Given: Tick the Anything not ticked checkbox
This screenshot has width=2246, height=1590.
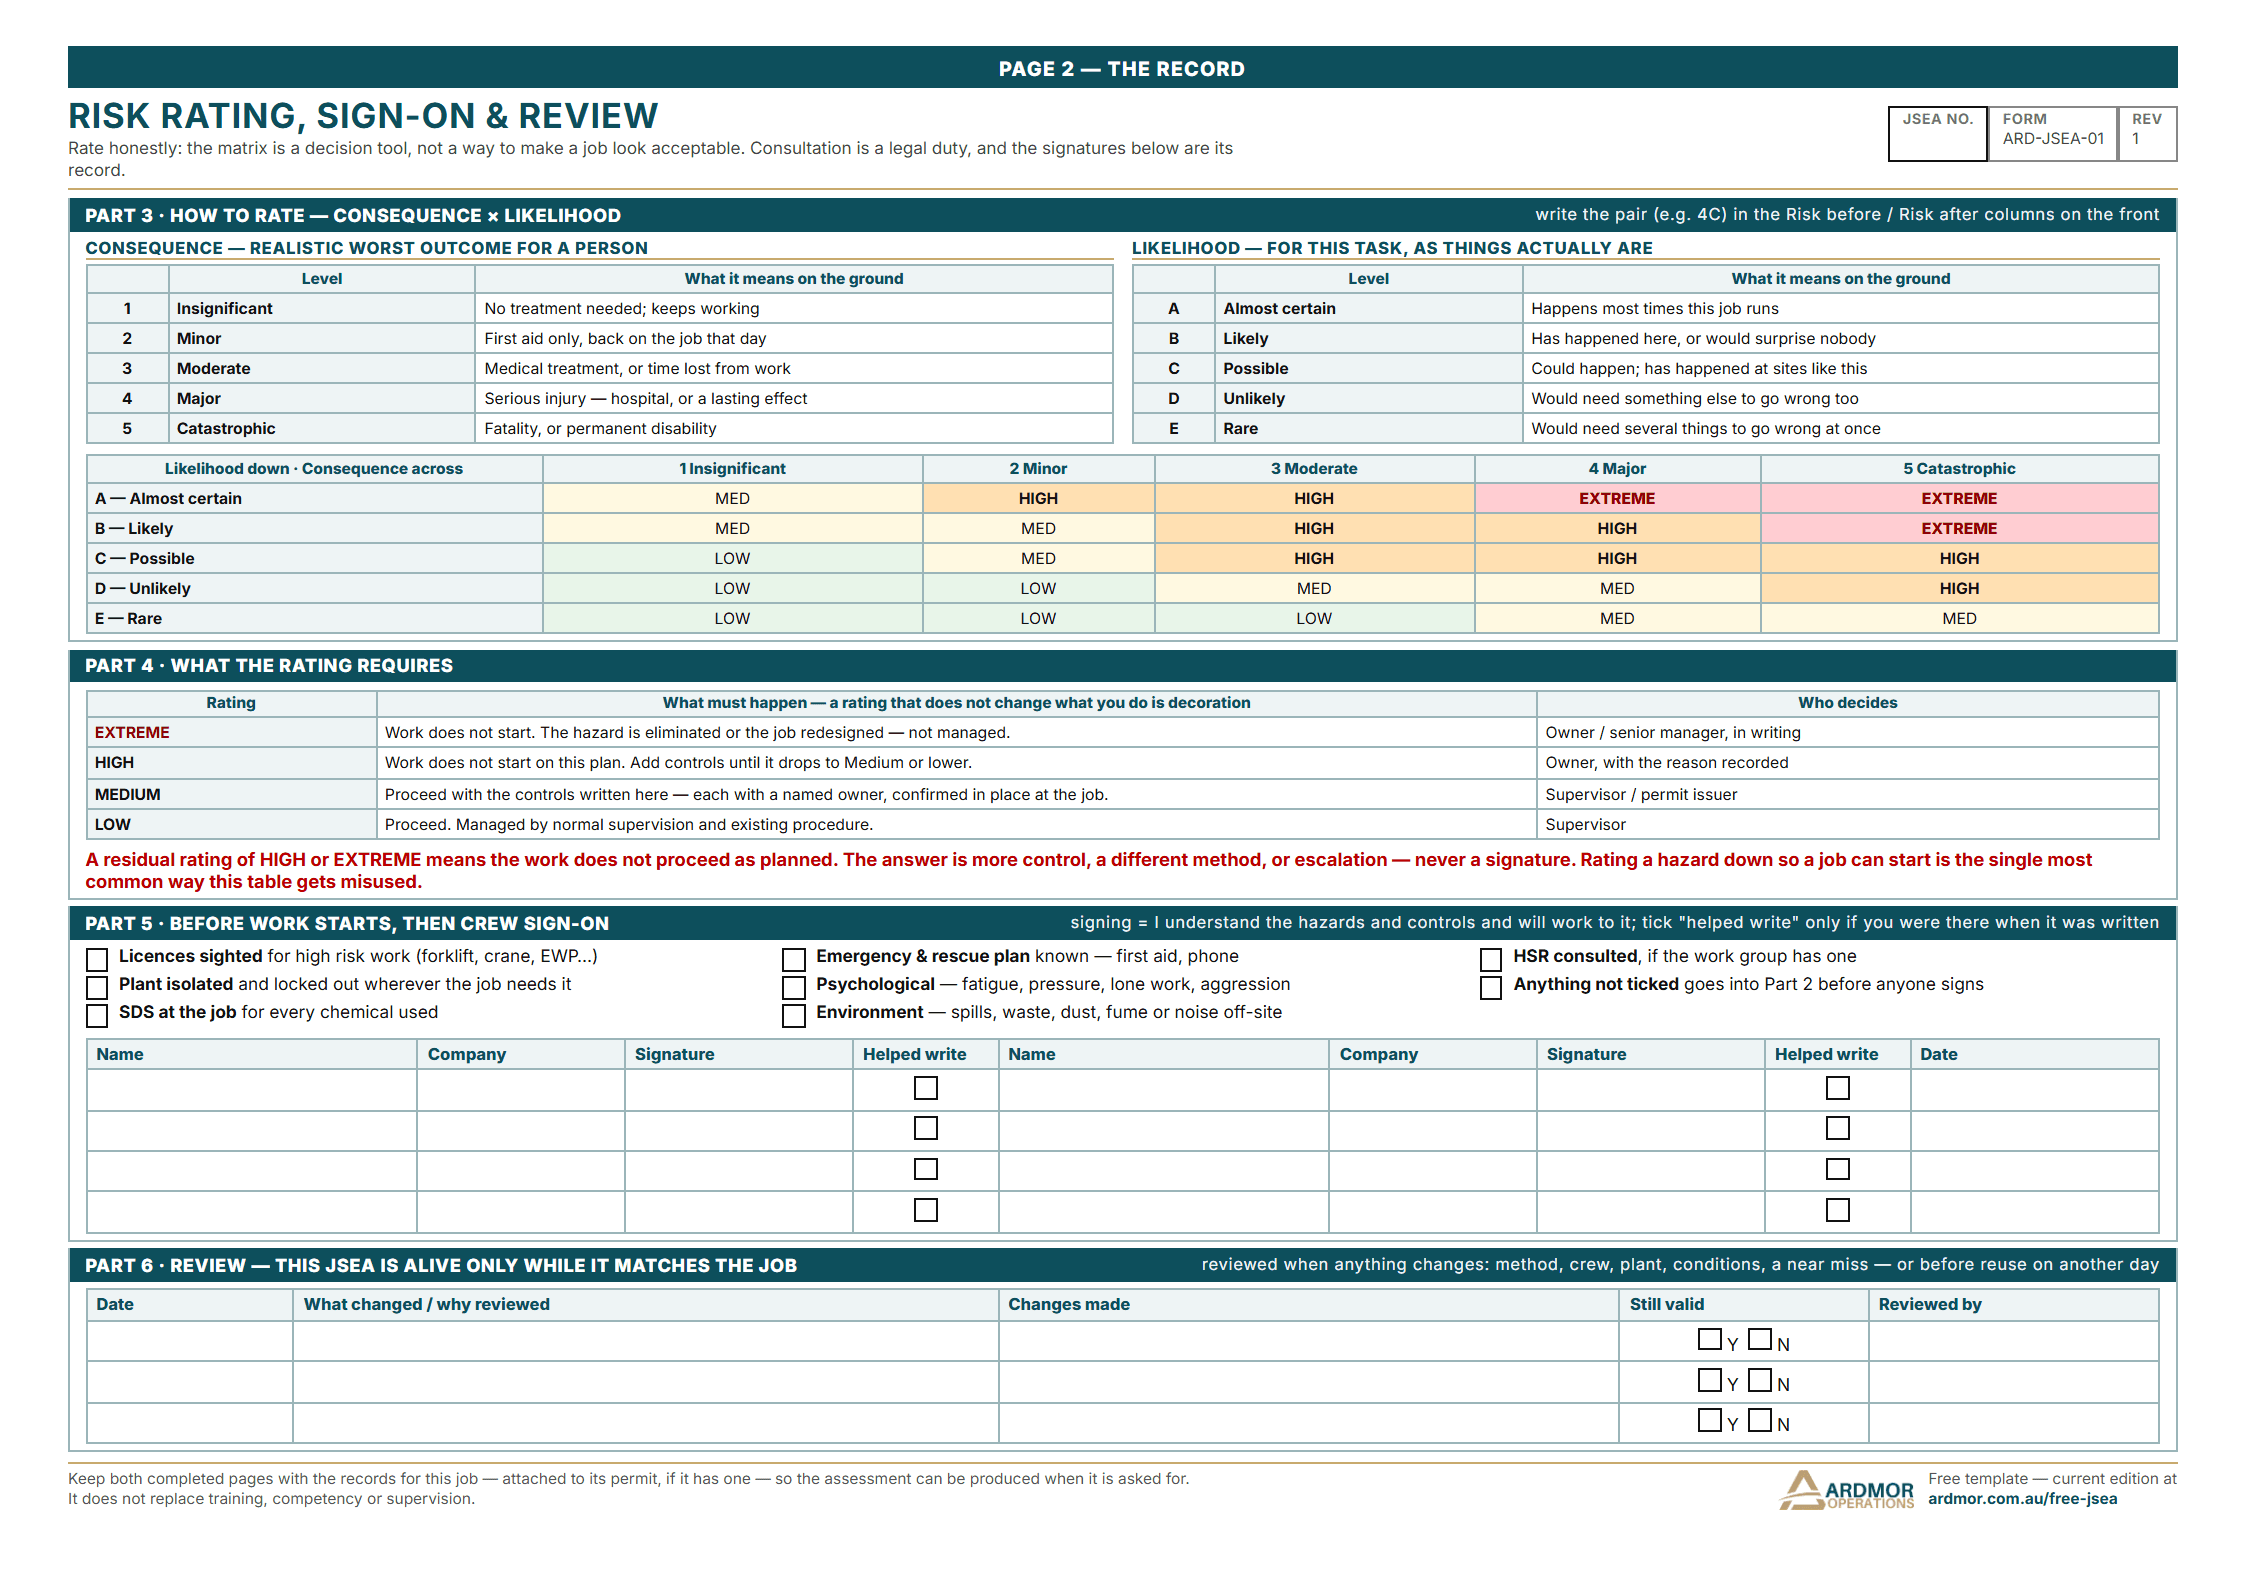Looking at the screenshot, I should (1491, 988).
